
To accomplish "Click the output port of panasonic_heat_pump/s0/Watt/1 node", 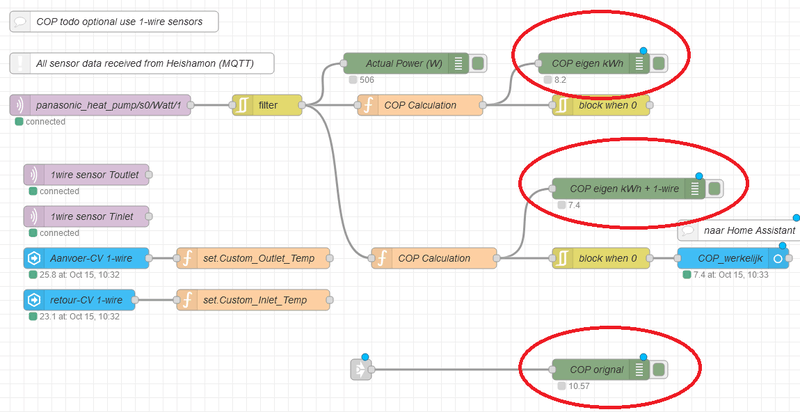I will tap(190, 105).
